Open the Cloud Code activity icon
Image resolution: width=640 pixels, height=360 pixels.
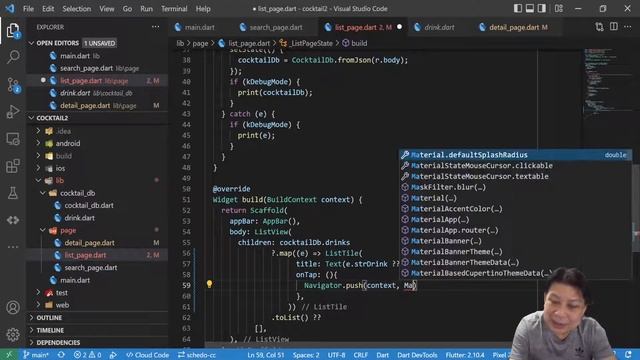pos(13,220)
